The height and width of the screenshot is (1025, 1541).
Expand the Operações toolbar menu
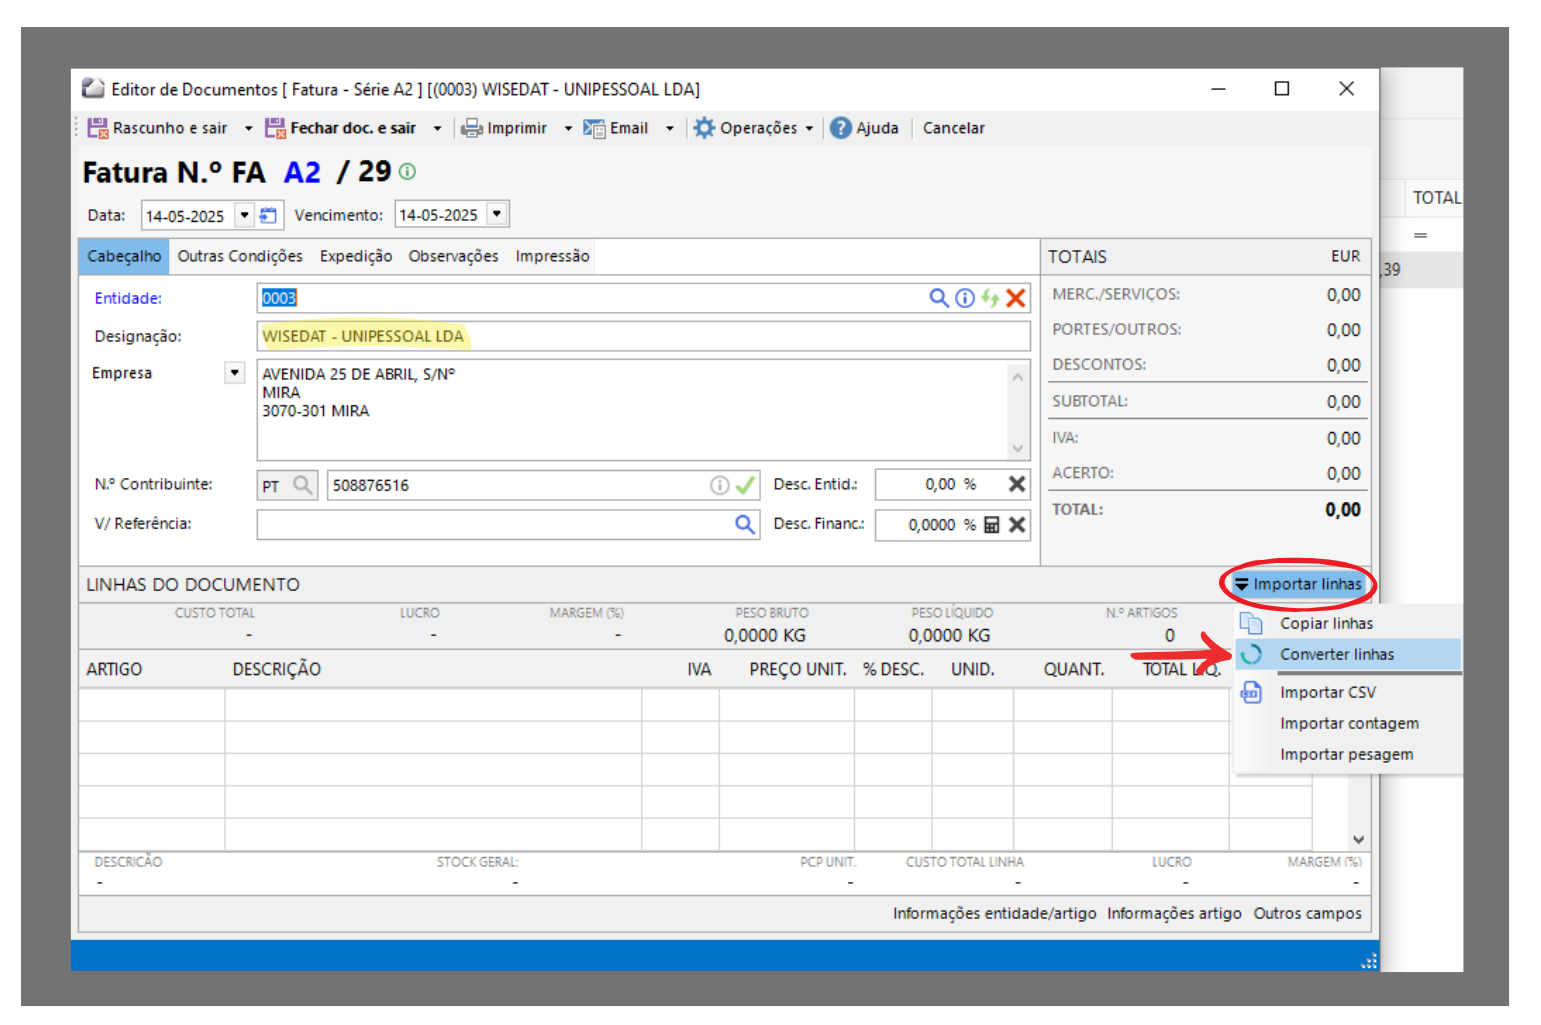click(x=757, y=128)
